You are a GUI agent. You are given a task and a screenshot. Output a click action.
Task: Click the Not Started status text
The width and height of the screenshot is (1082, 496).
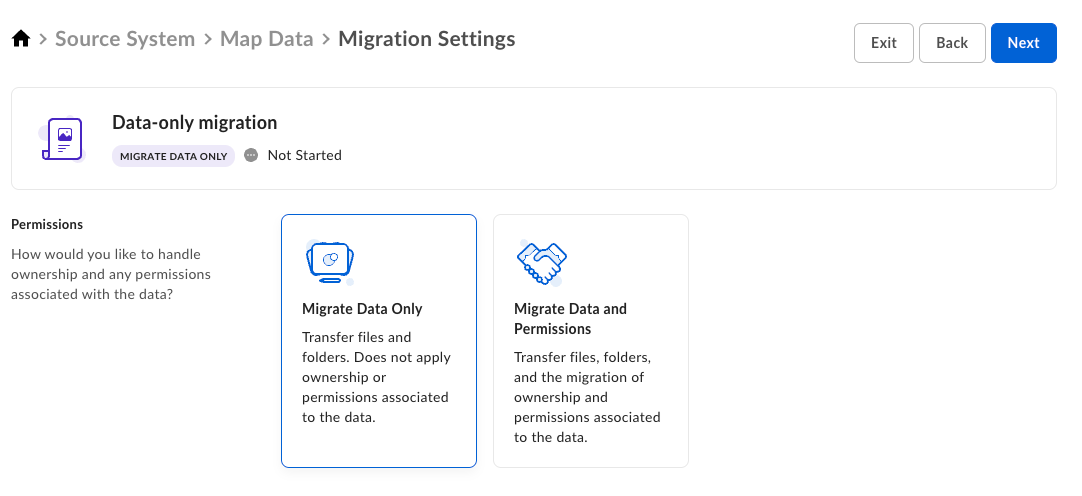click(305, 155)
